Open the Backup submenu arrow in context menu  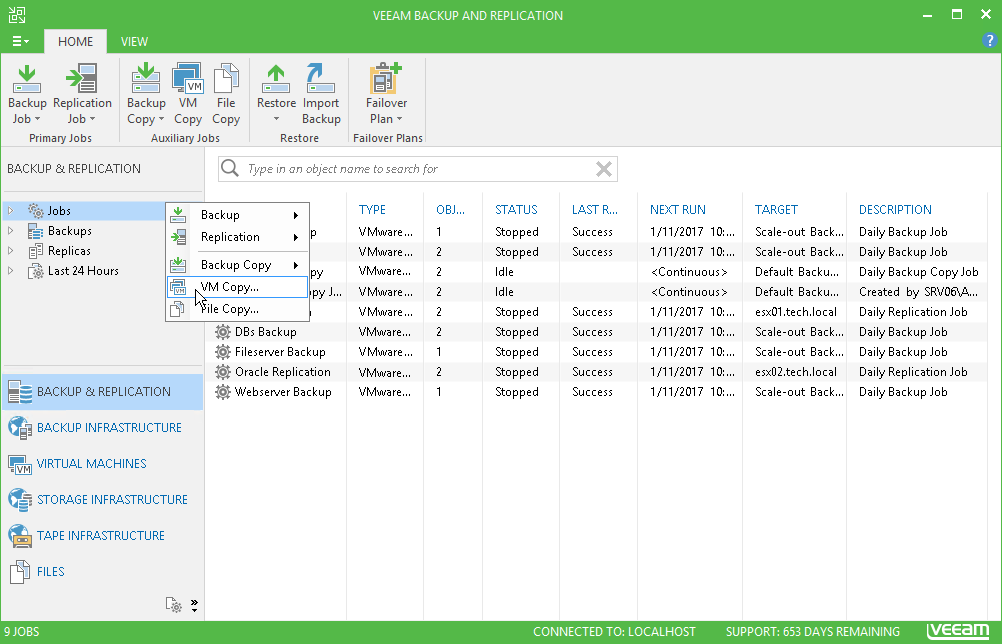coord(296,215)
